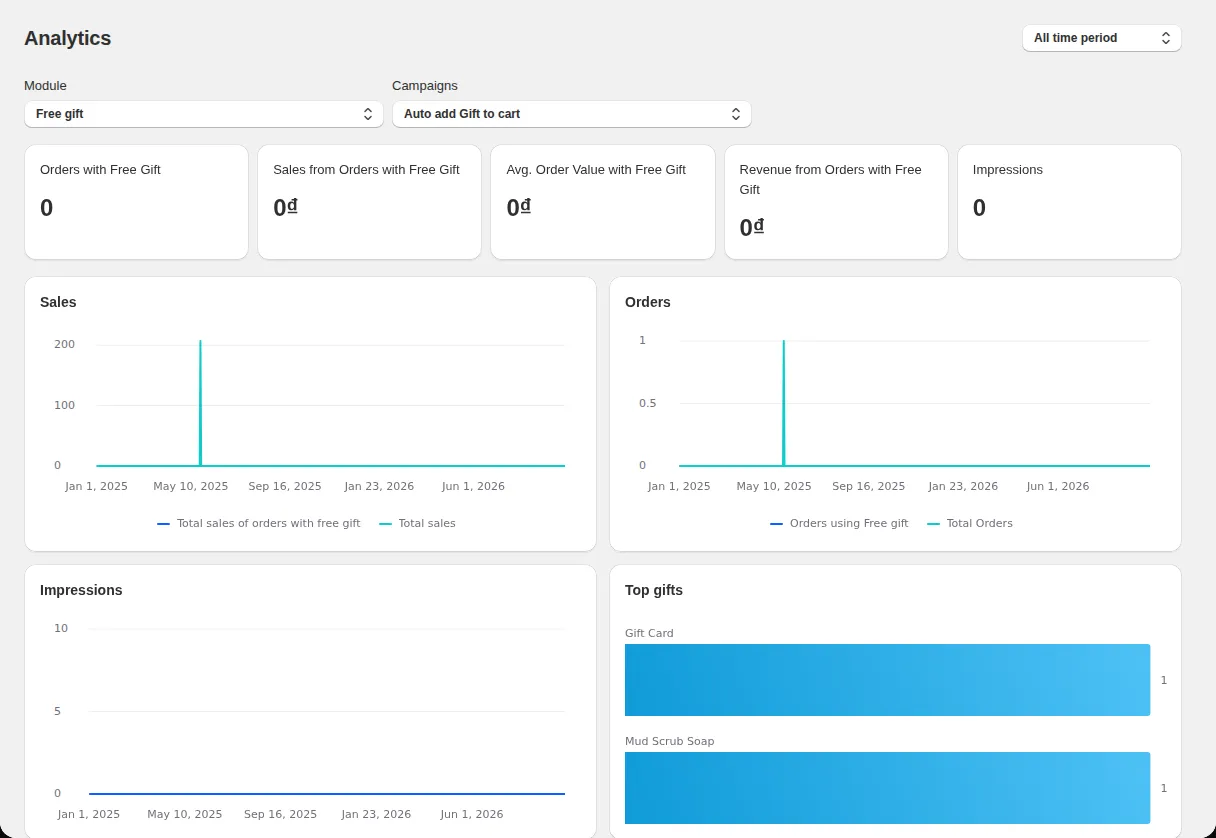The width and height of the screenshot is (1216, 838).
Task: Open the Module dropdown set to Free gift
Action: (x=204, y=114)
